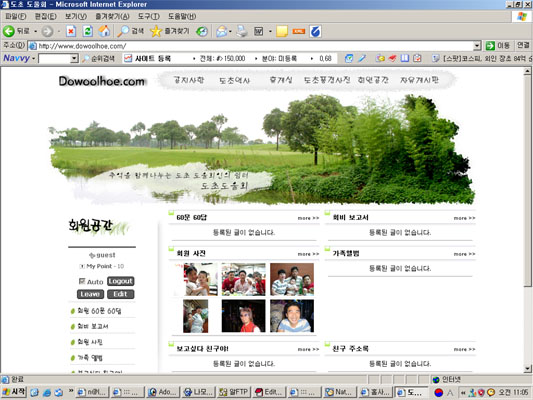
Task: Click the Forward navigation arrow
Action: coord(47,31)
